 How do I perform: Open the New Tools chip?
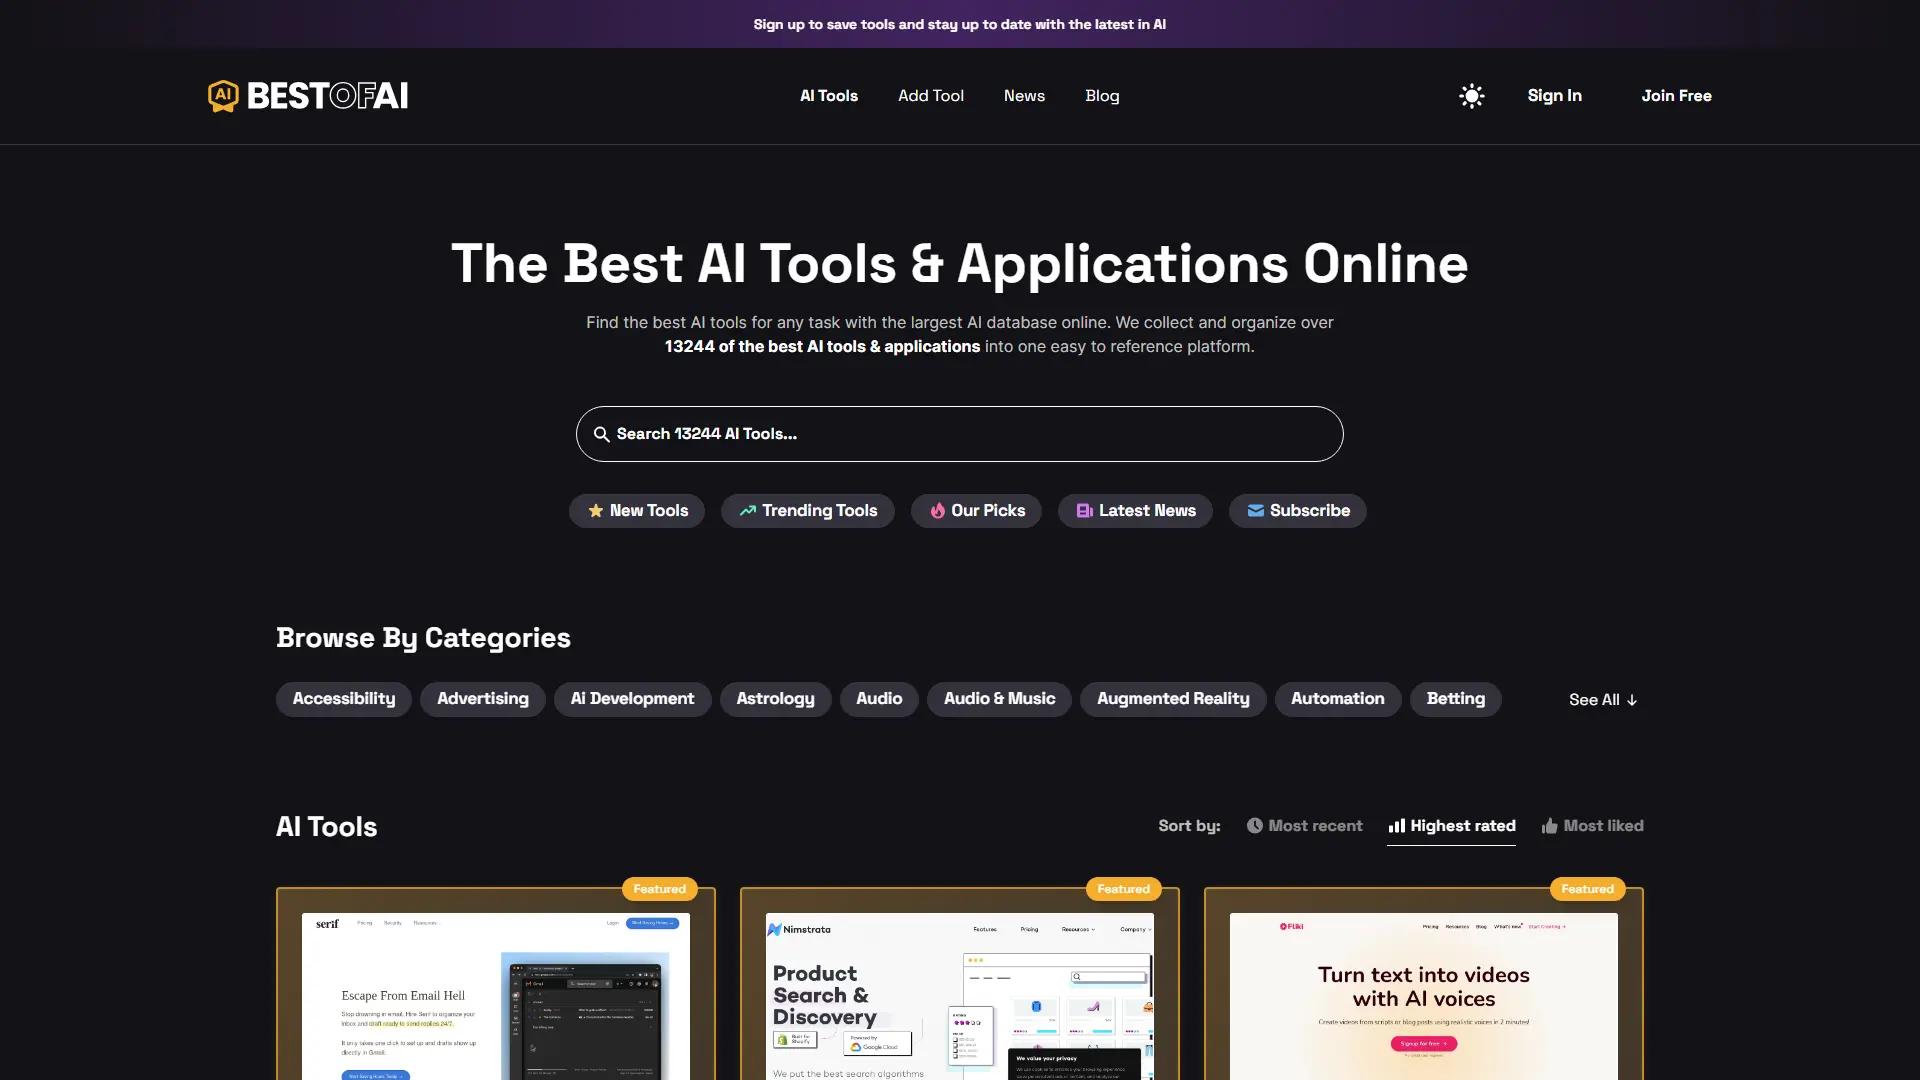tap(637, 511)
